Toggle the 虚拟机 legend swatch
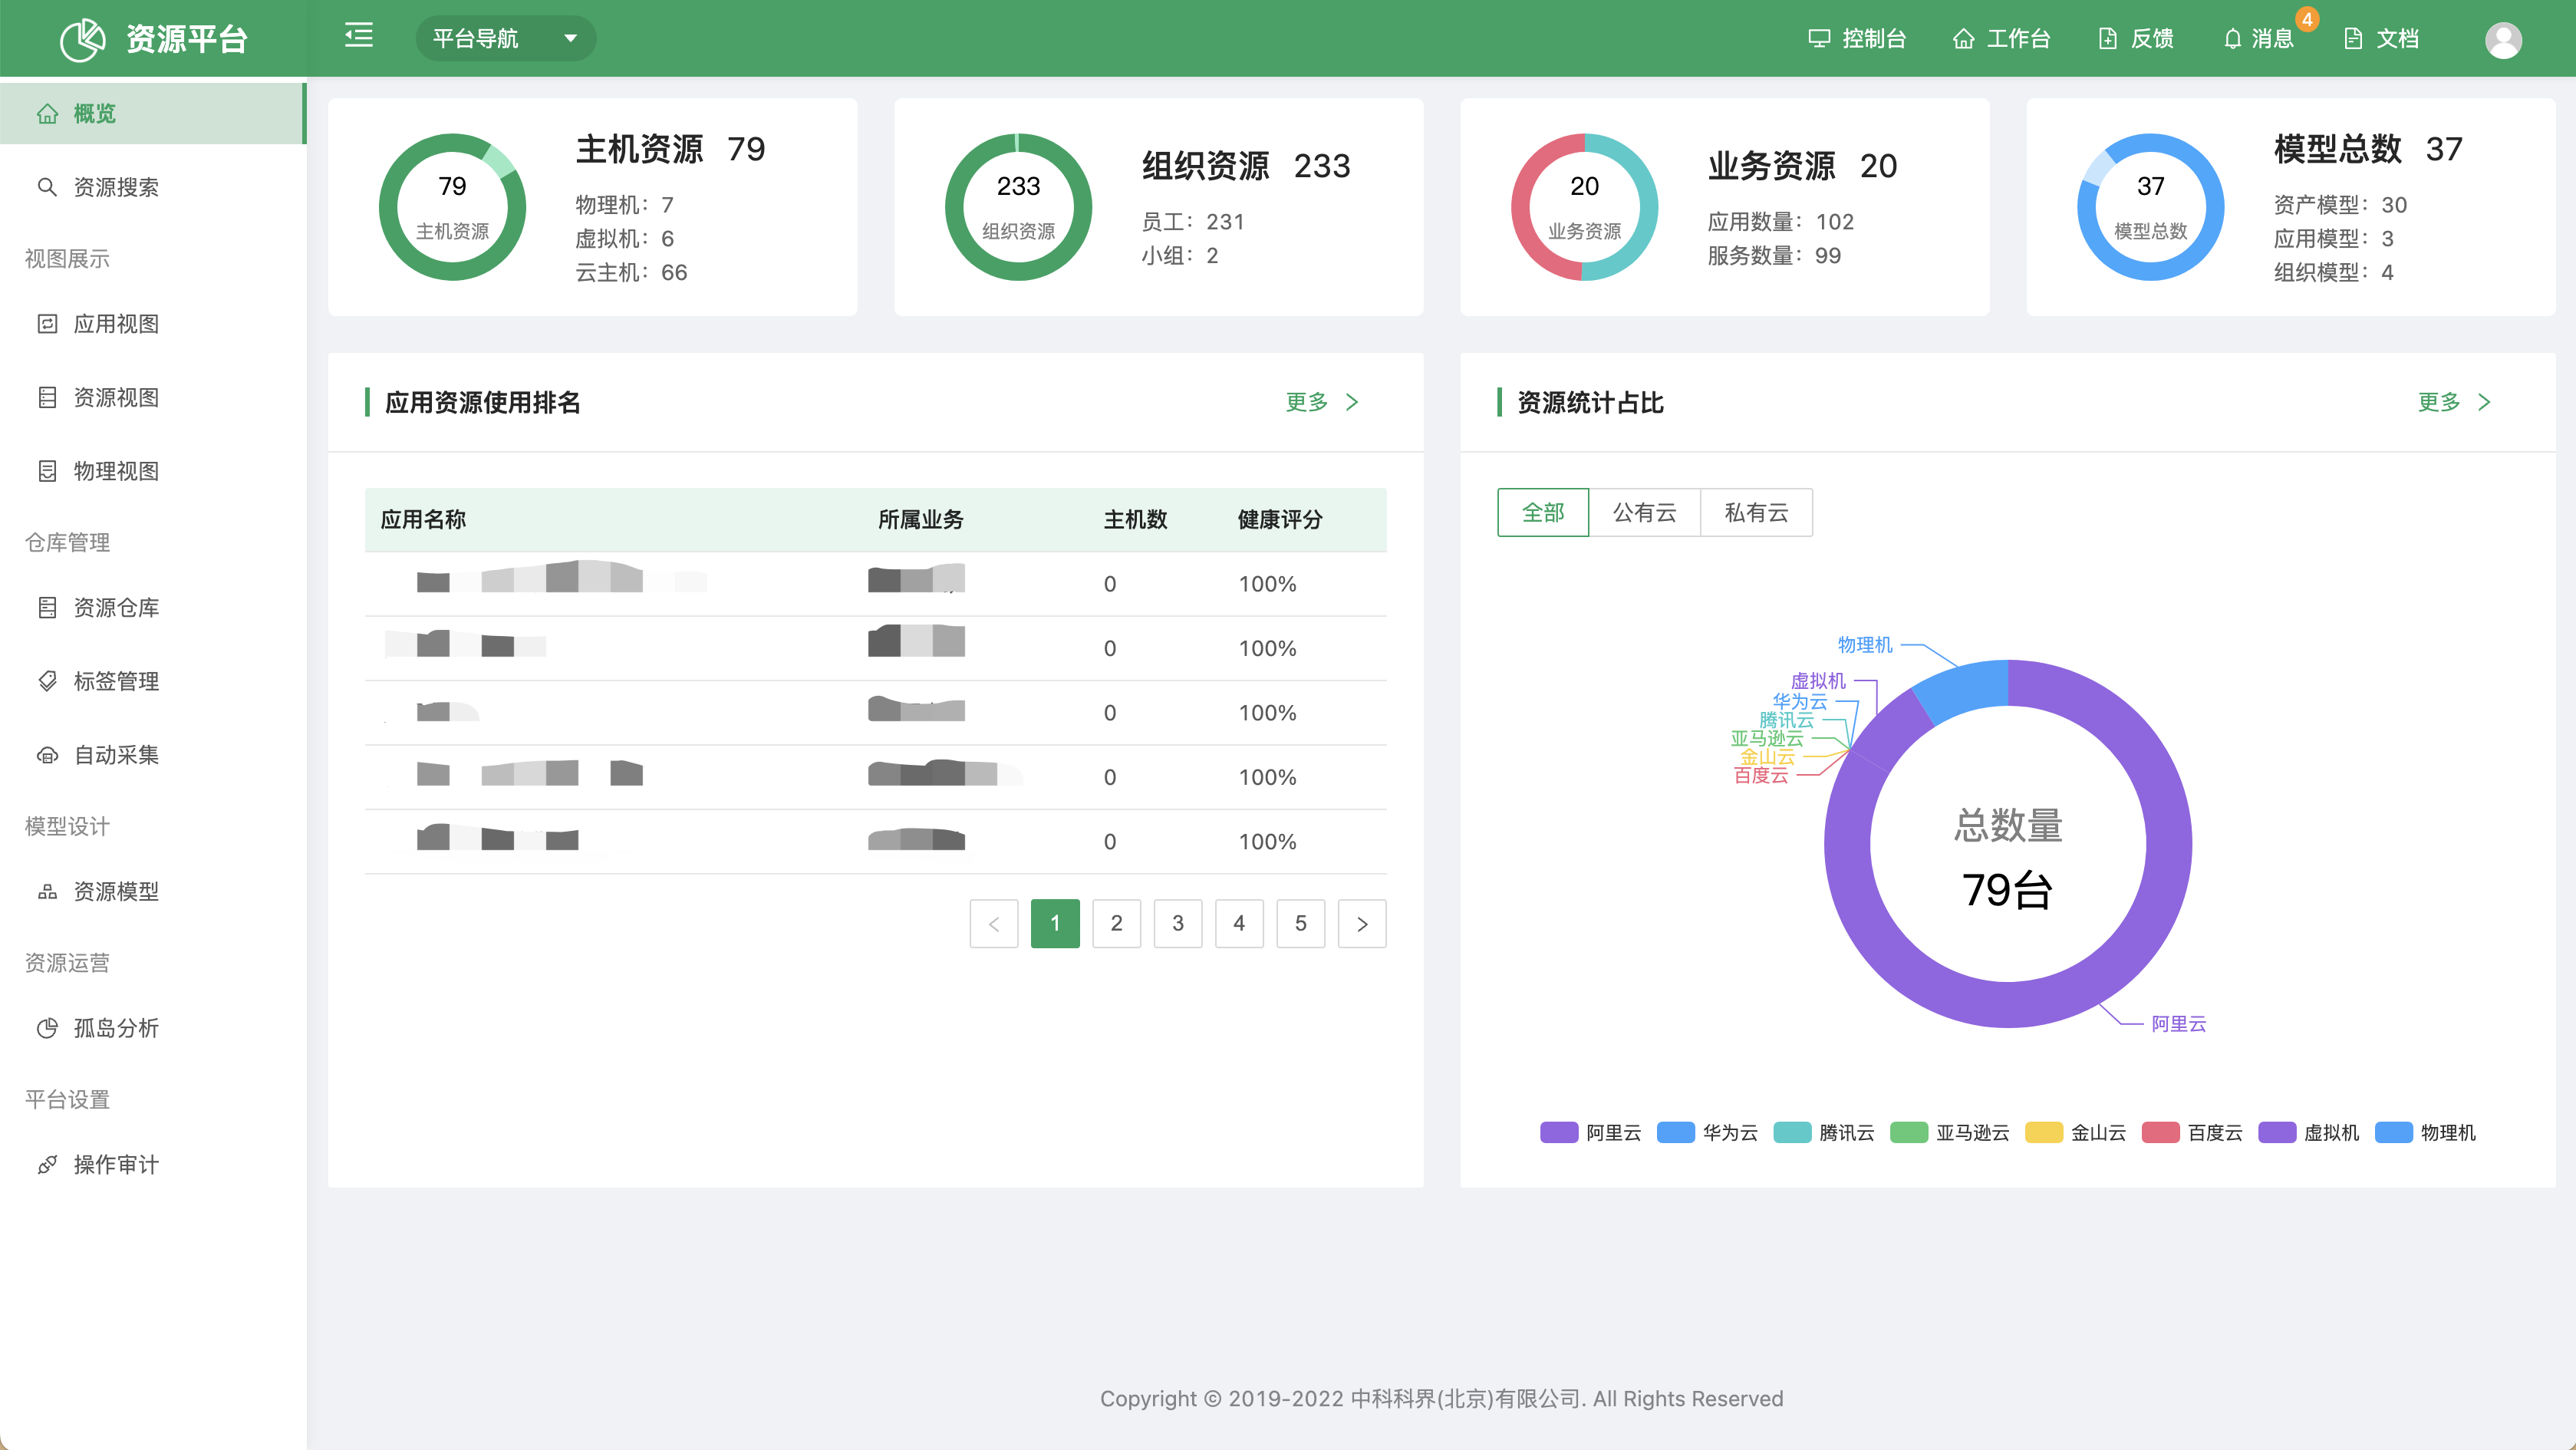The height and width of the screenshot is (1450, 2576). pos(2277,1132)
